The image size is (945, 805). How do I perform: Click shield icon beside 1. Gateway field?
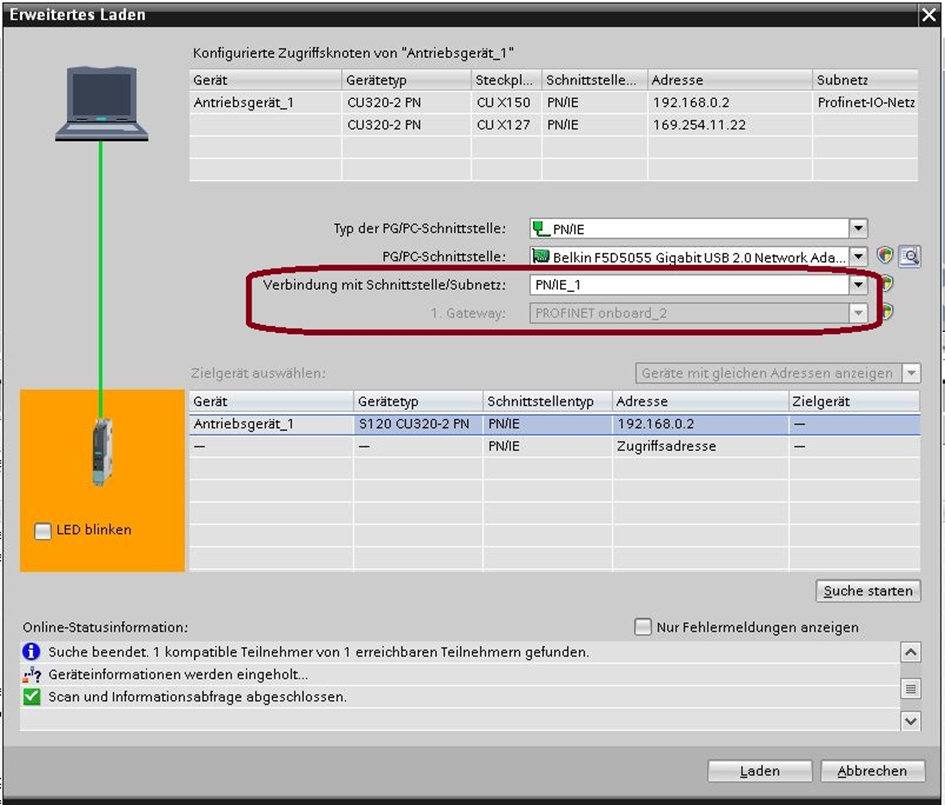[x=885, y=312]
